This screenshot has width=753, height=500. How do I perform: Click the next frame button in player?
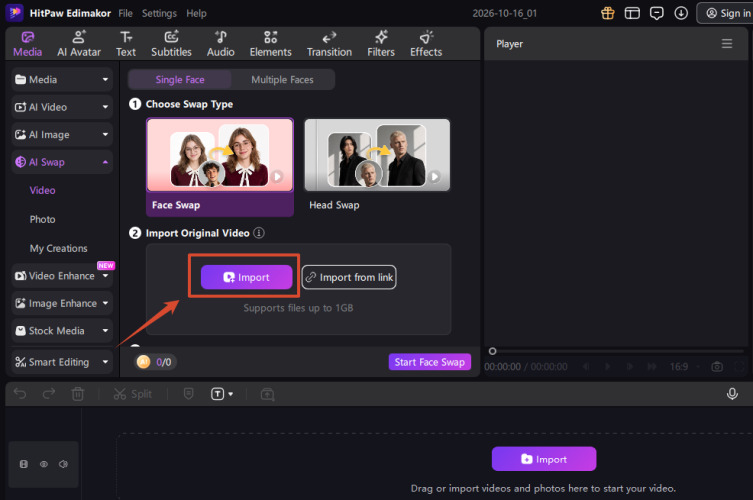pyautogui.click(x=630, y=367)
